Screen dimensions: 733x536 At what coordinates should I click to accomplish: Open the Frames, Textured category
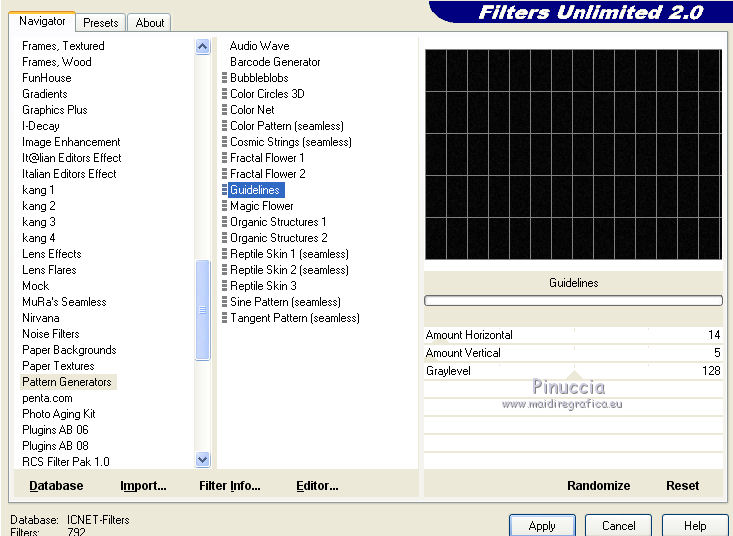(63, 46)
